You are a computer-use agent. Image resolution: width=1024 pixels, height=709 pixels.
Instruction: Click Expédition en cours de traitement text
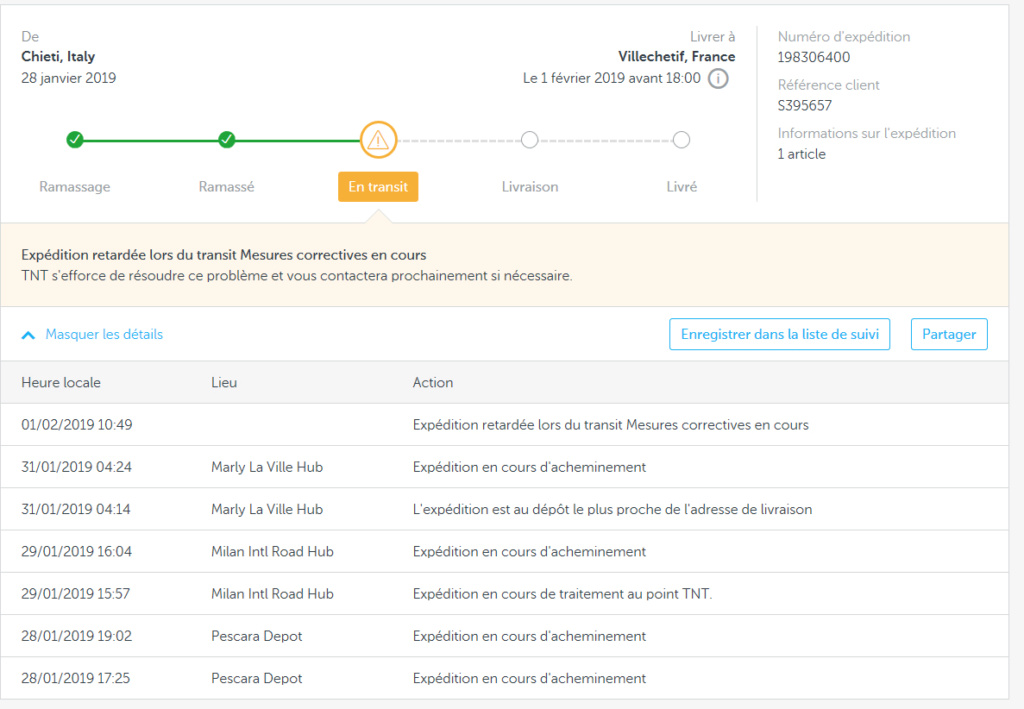[562, 594]
